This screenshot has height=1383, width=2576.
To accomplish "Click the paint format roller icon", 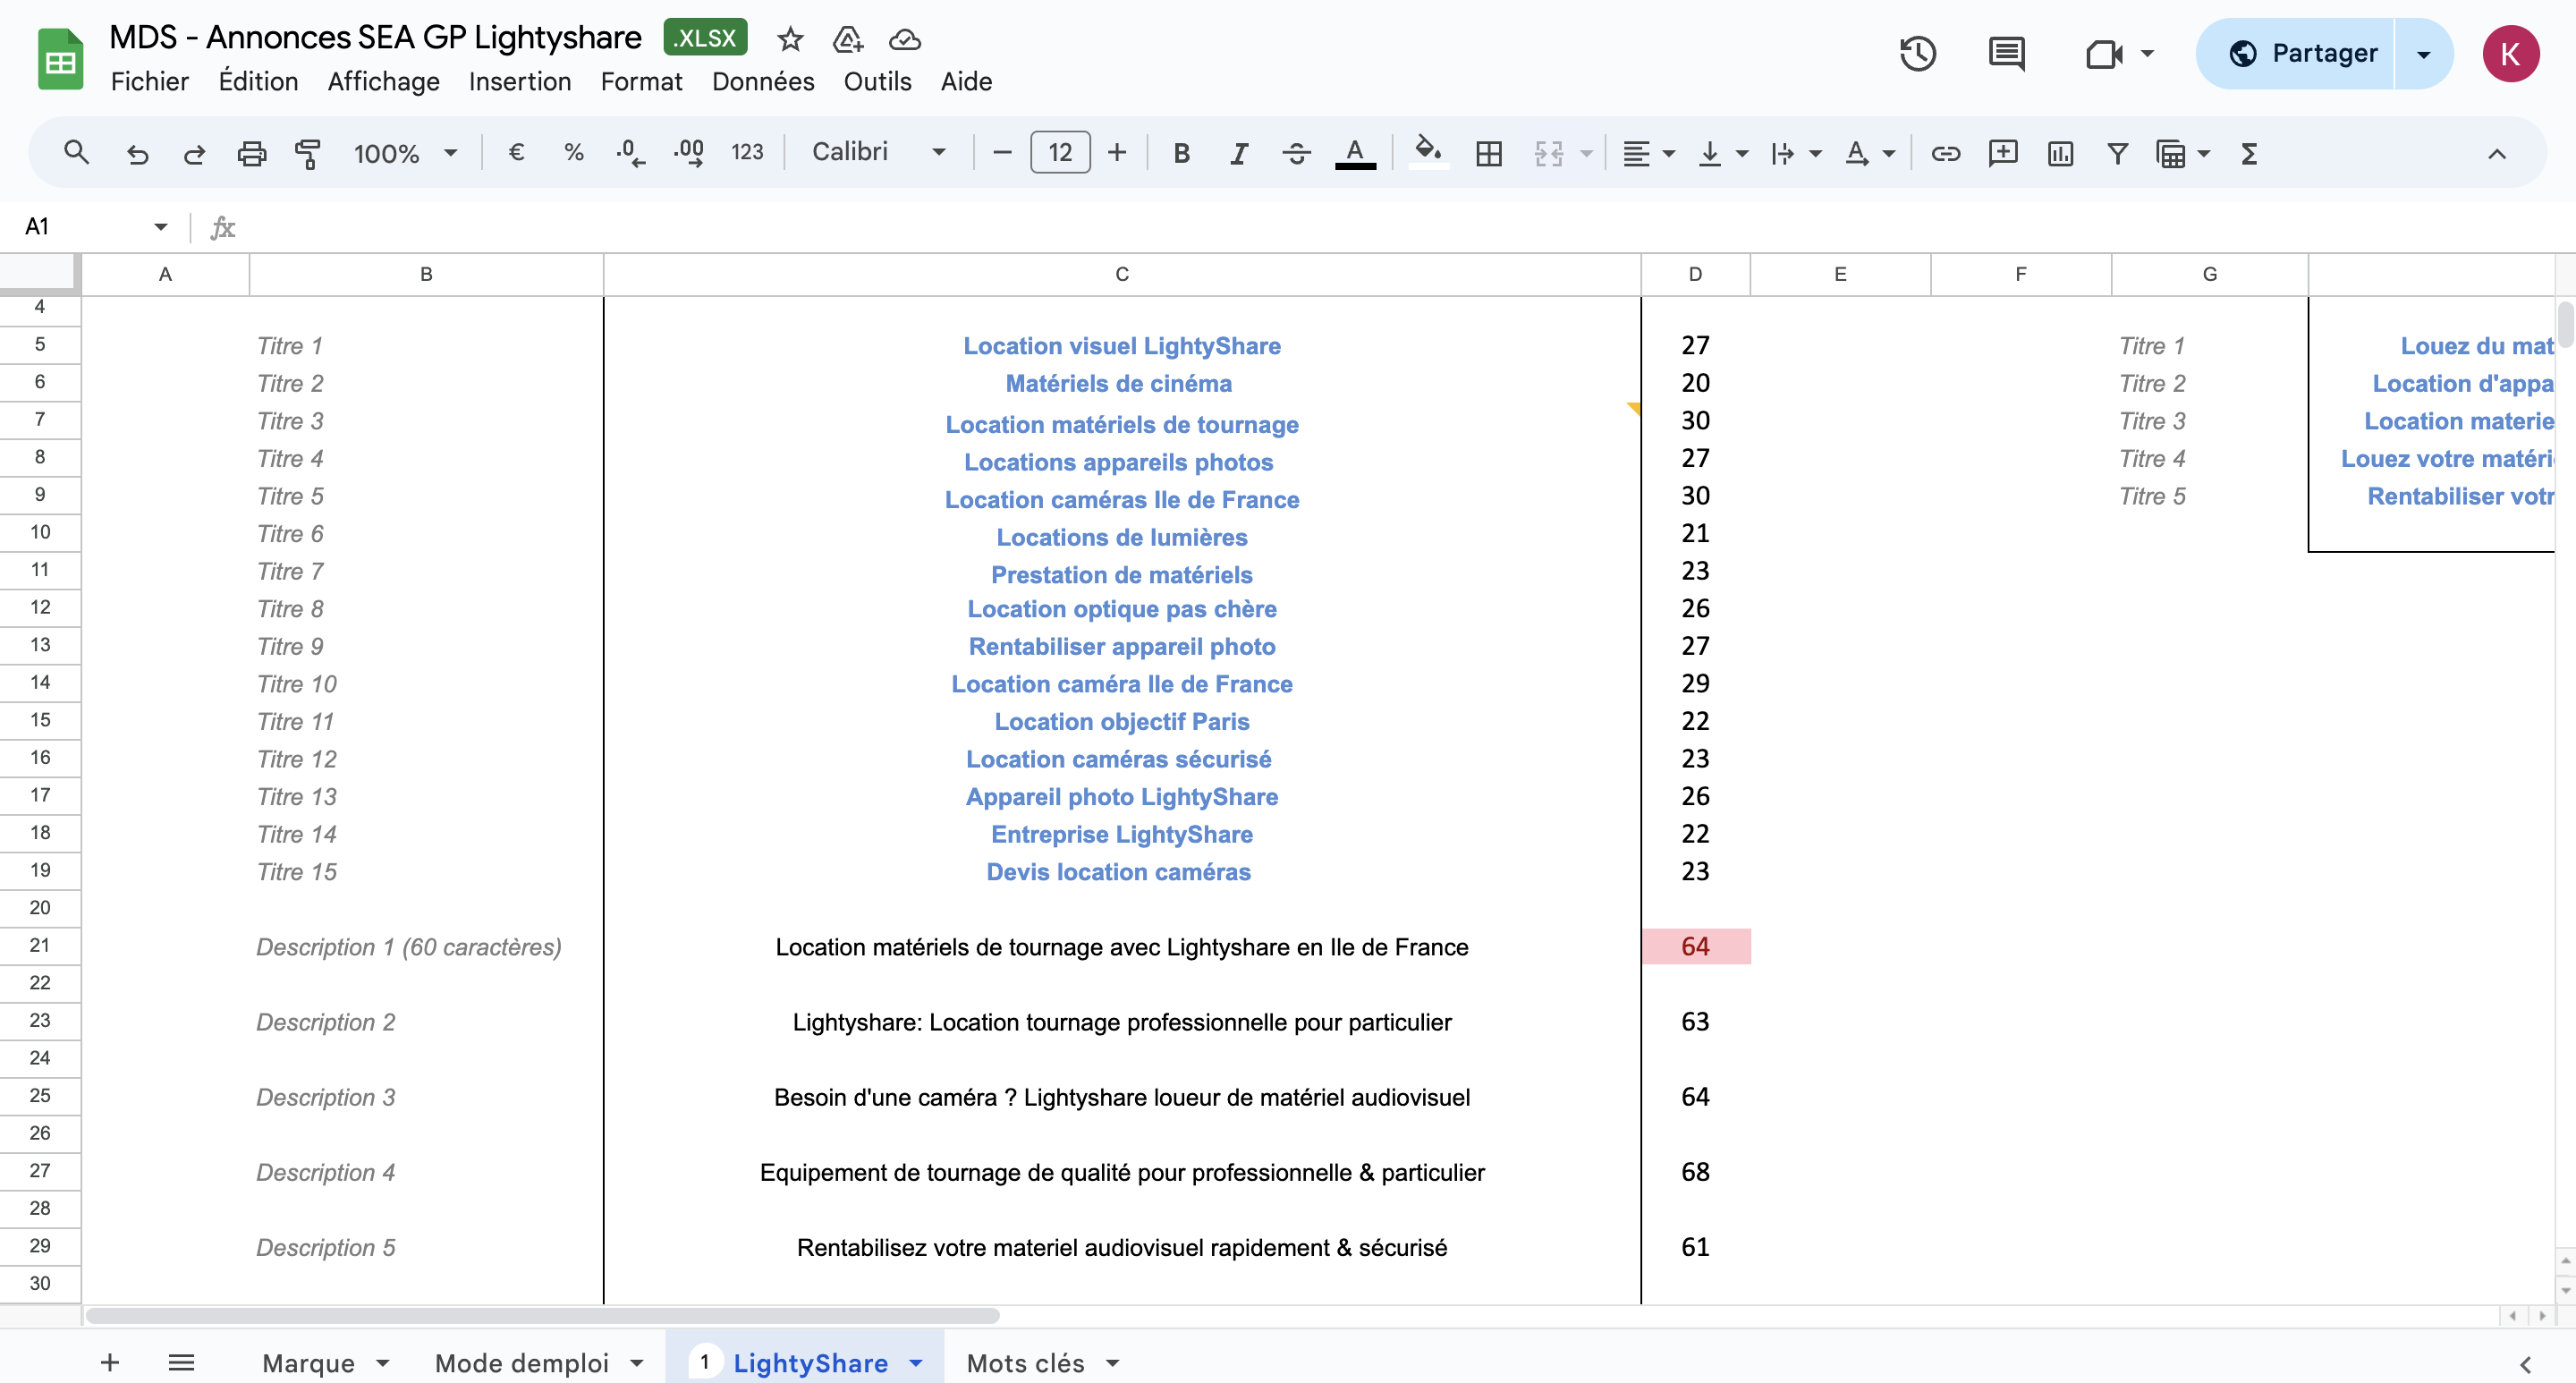I will pos(308,153).
